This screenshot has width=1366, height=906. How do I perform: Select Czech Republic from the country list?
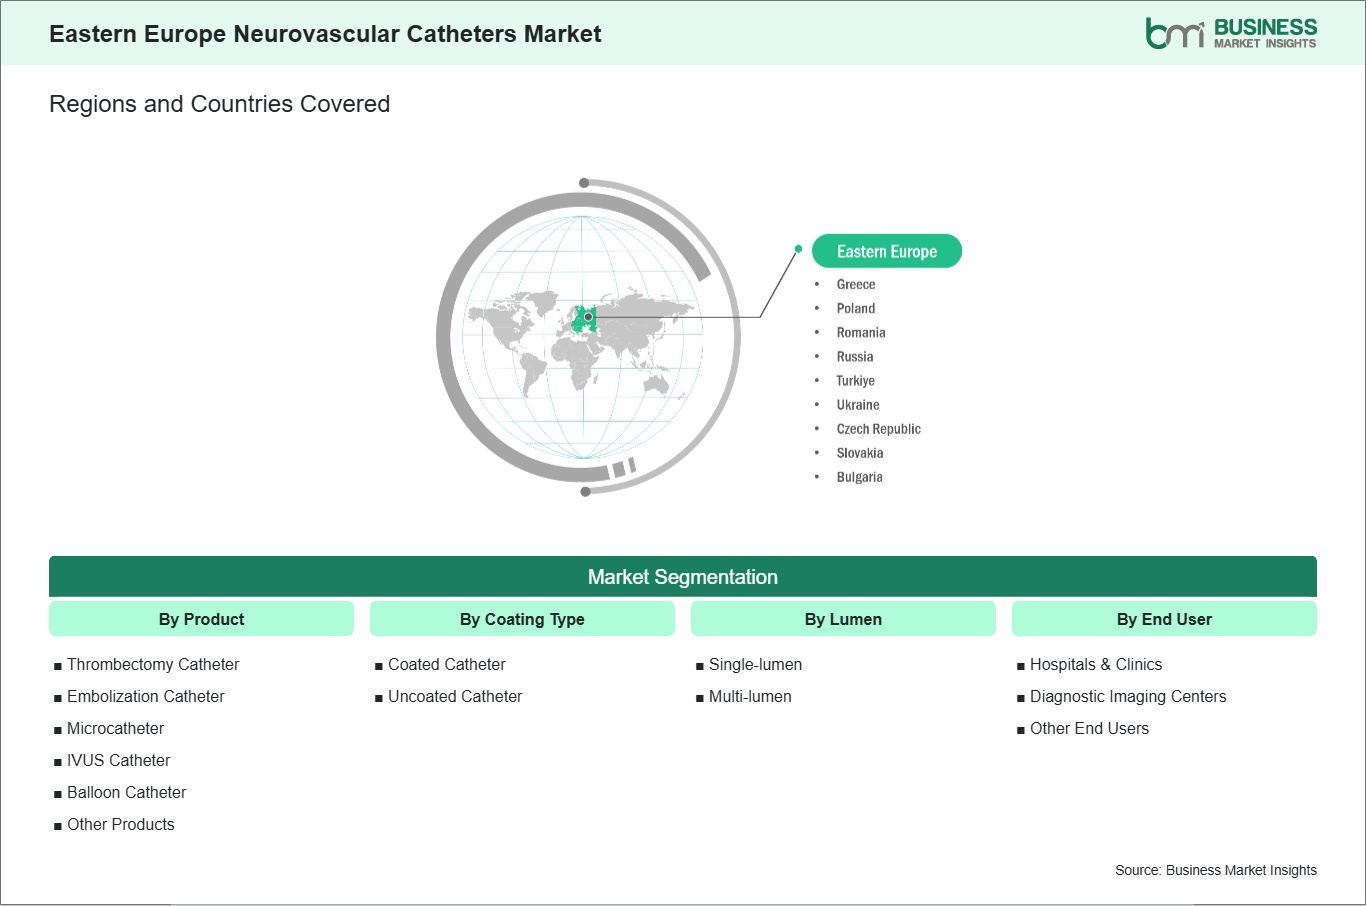coord(878,428)
